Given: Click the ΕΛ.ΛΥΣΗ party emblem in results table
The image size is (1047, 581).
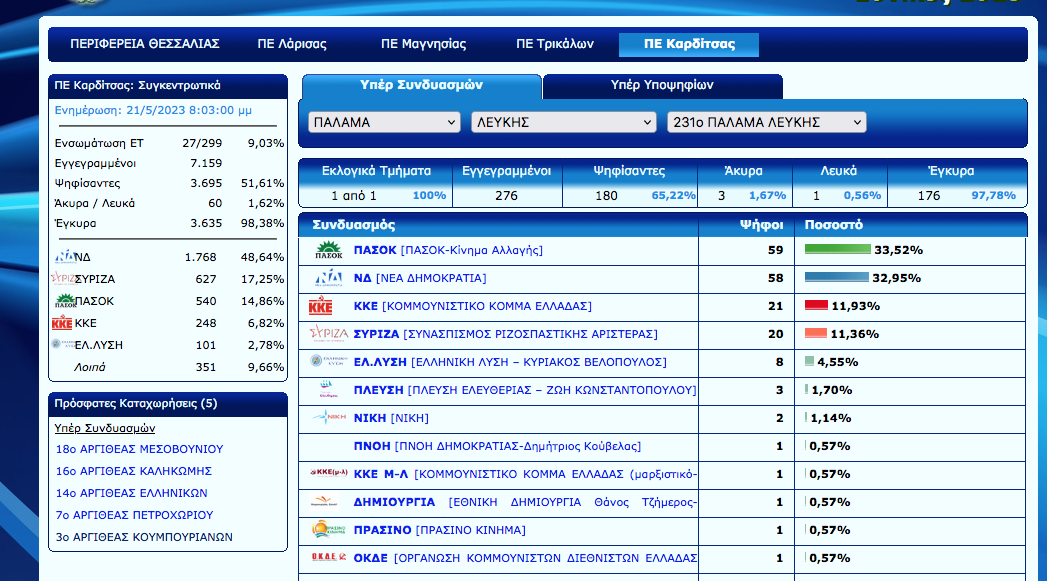Looking at the screenshot, I should (x=328, y=362).
